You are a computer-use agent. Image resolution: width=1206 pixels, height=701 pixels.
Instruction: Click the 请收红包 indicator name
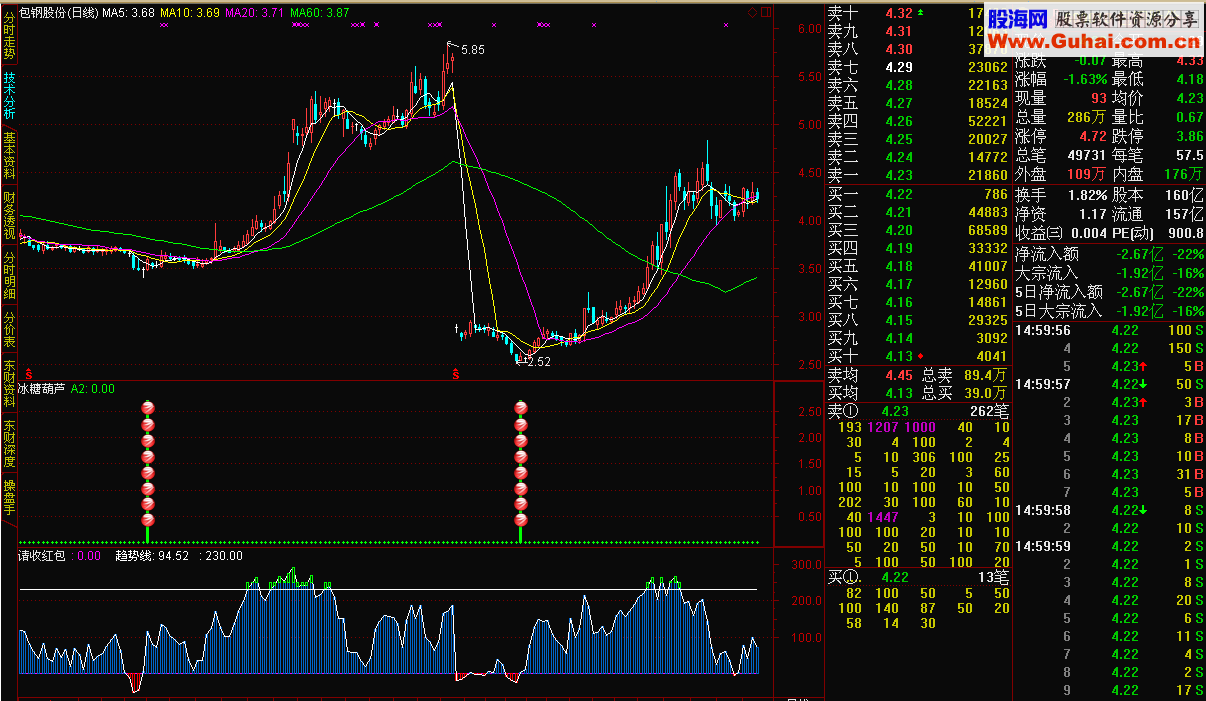(x=43, y=556)
